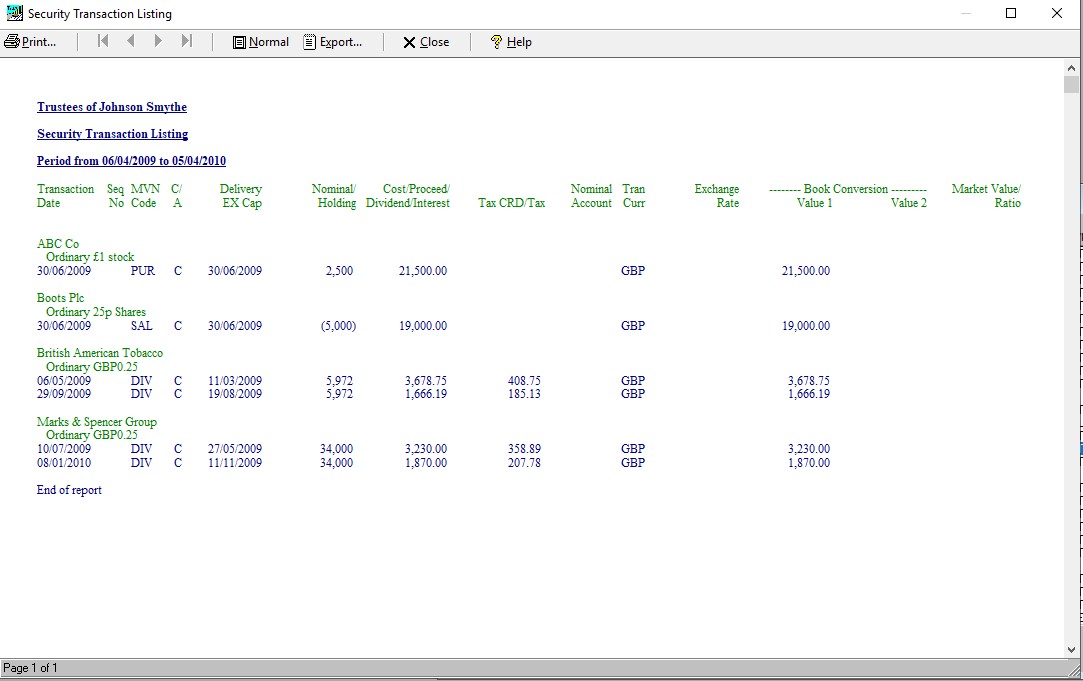Click the 'Nominal Account' column header
This screenshot has height=681, width=1083.
point(591,196)
